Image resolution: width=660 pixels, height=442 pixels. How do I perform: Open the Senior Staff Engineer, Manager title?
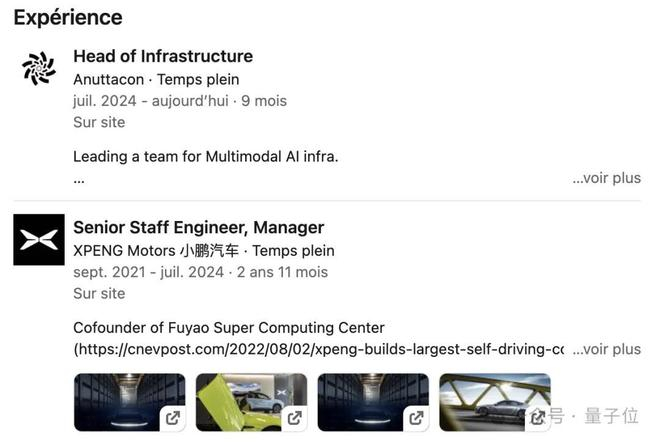(x=199, y=227)
